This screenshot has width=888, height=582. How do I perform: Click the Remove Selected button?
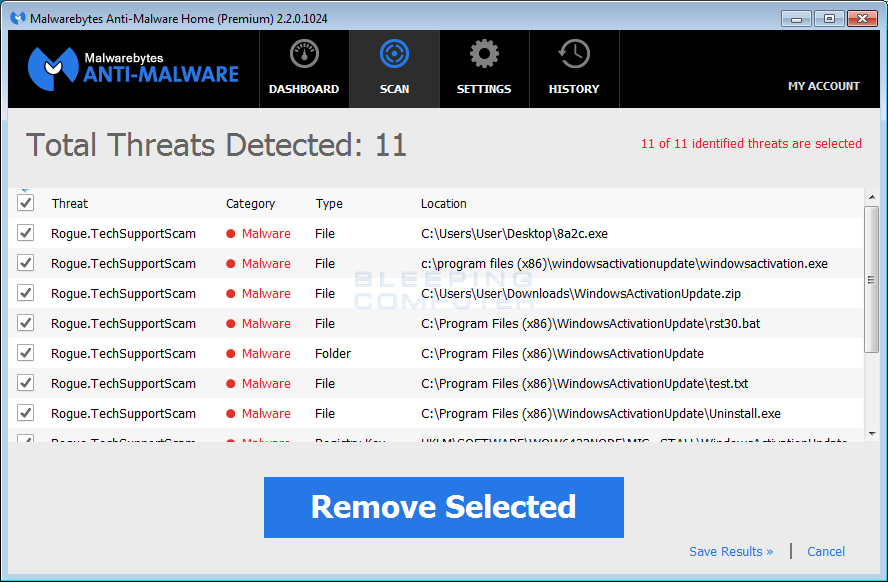[x=443, y=507]
